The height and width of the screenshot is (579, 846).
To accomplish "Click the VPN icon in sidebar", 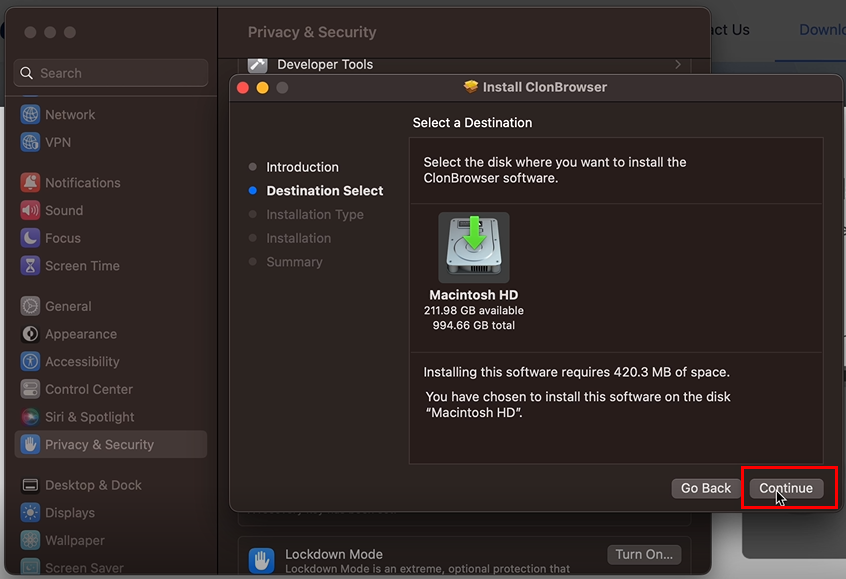I will 30,142.
